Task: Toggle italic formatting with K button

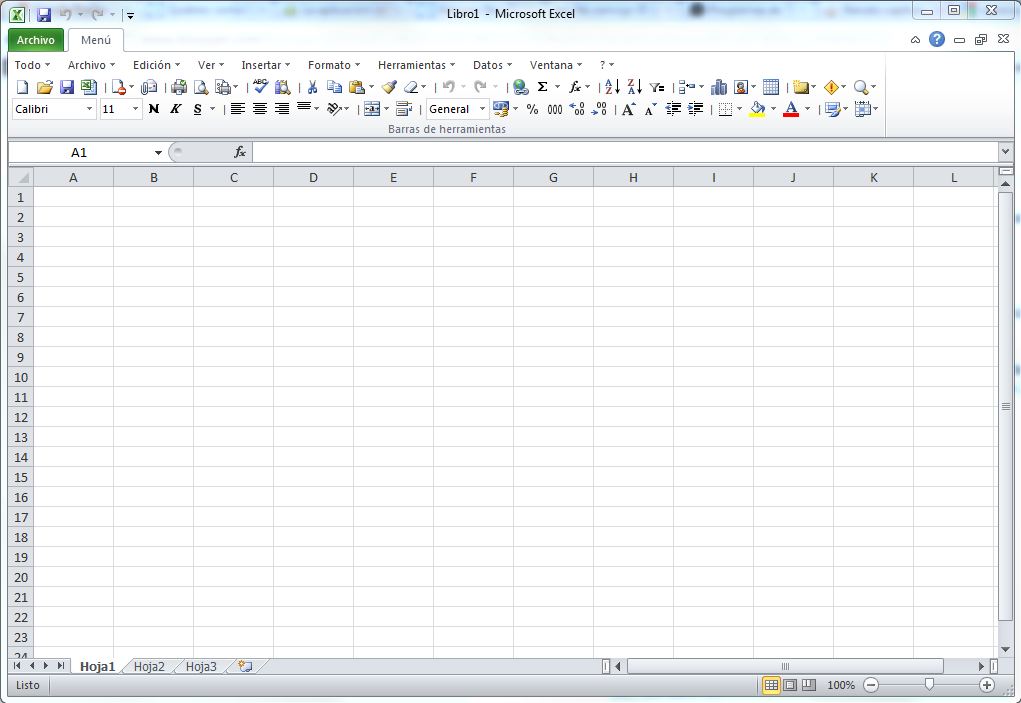Action: tap(174, 109)
